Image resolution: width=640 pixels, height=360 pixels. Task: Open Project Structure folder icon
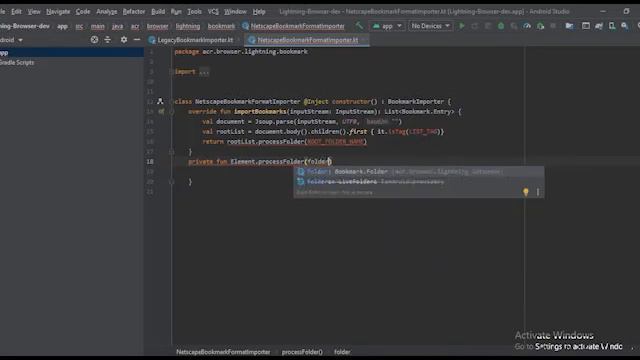pyautogui.click(x=569, y=26)
